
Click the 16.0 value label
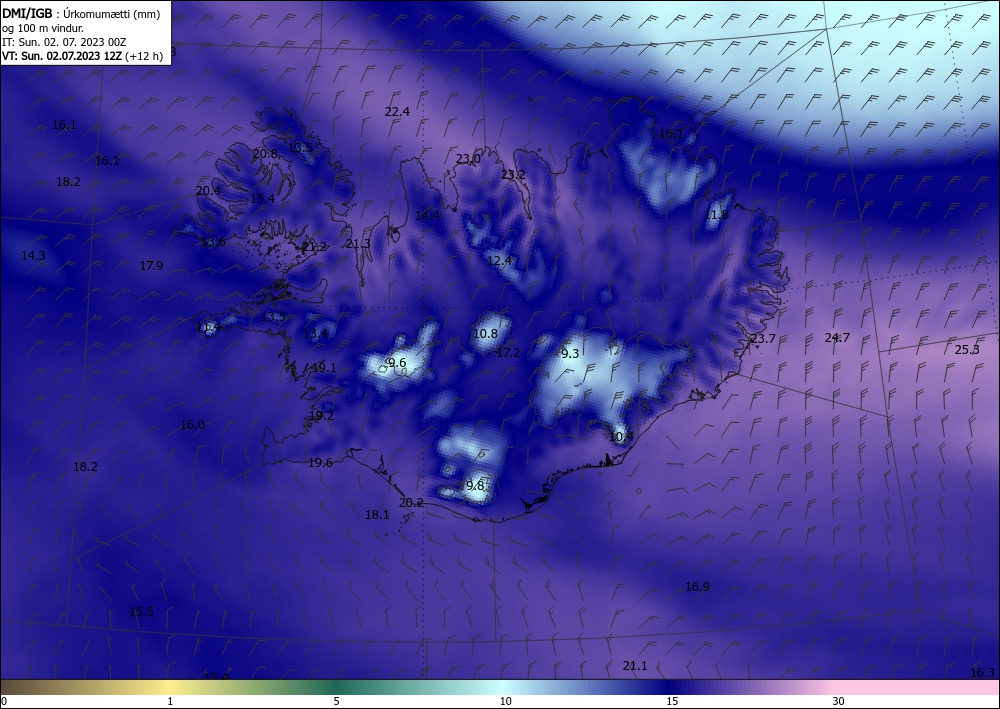tap(192, 425)
